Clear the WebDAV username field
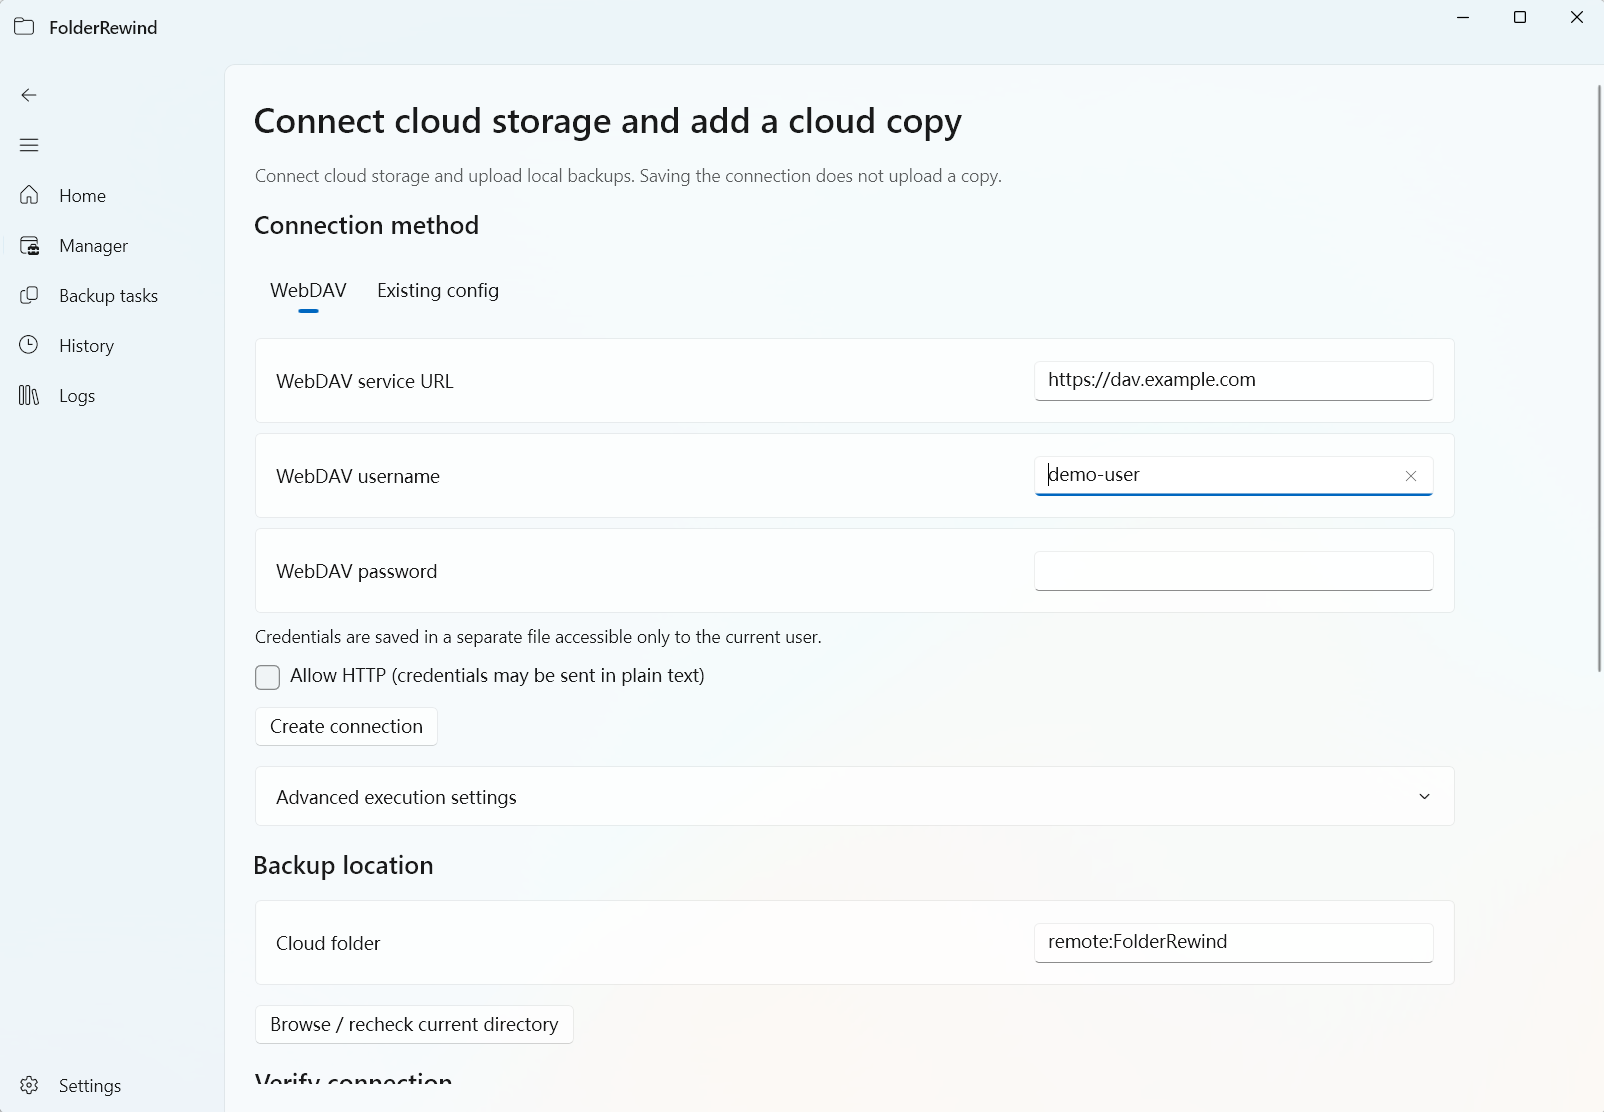This screenshot has height=1112, width=1604. [1411, 476]
